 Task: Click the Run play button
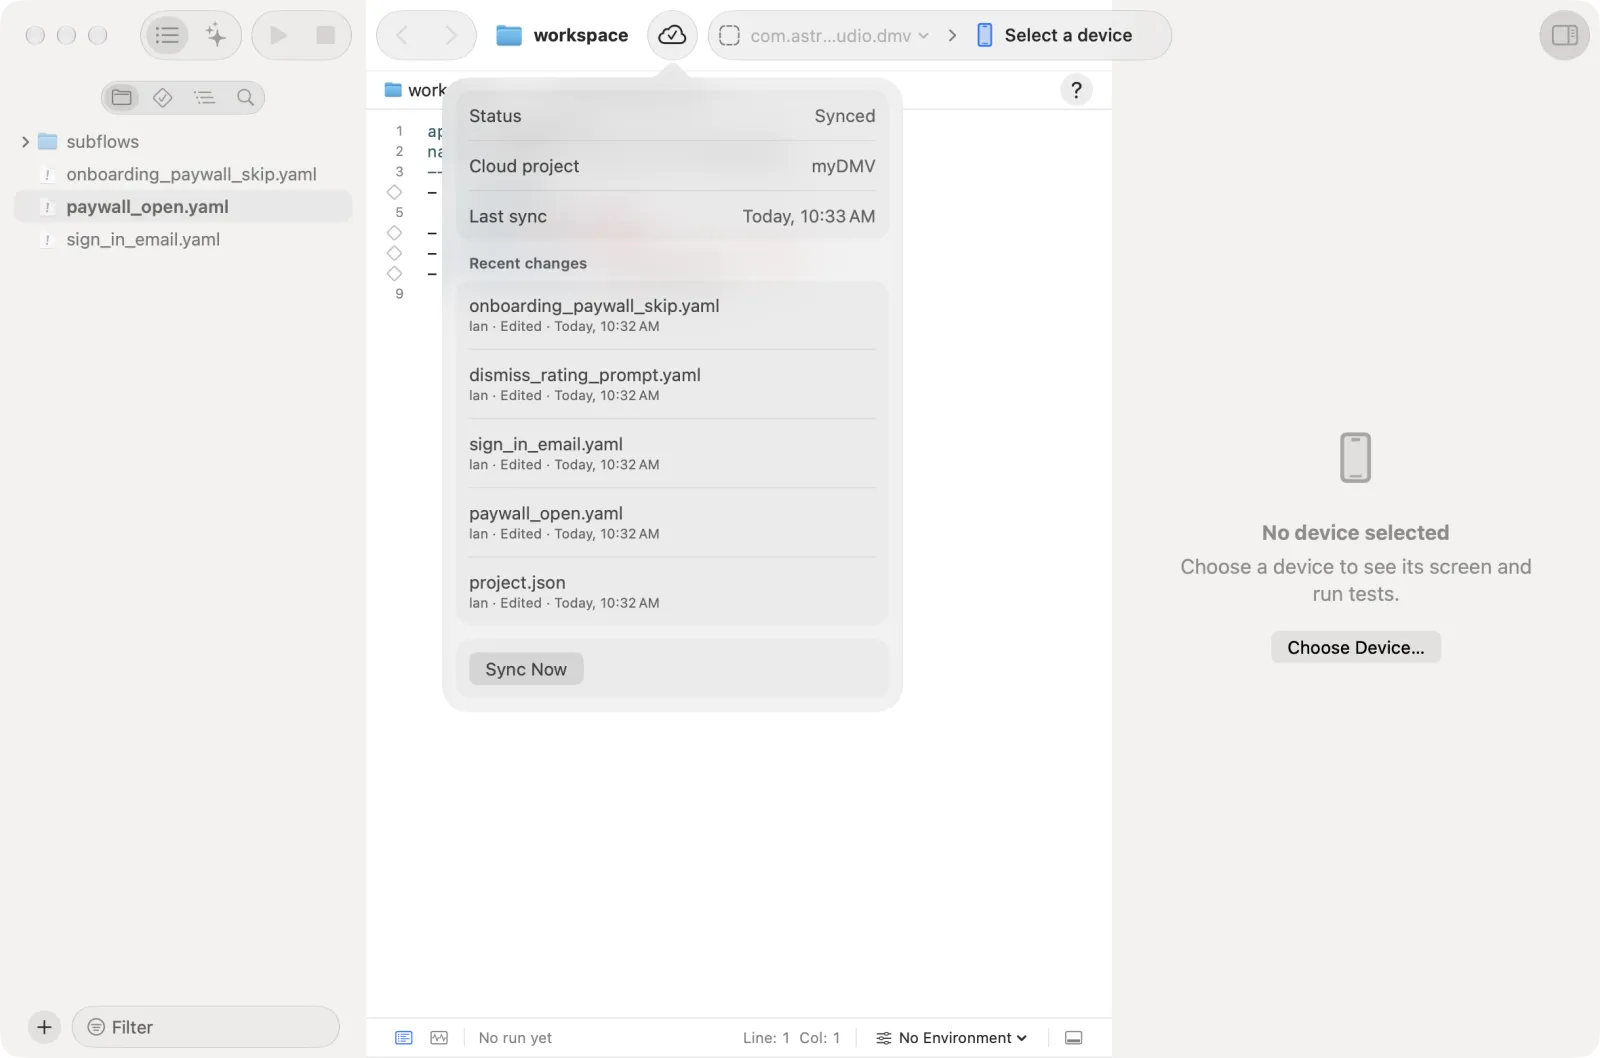click(x=278, y=36)
